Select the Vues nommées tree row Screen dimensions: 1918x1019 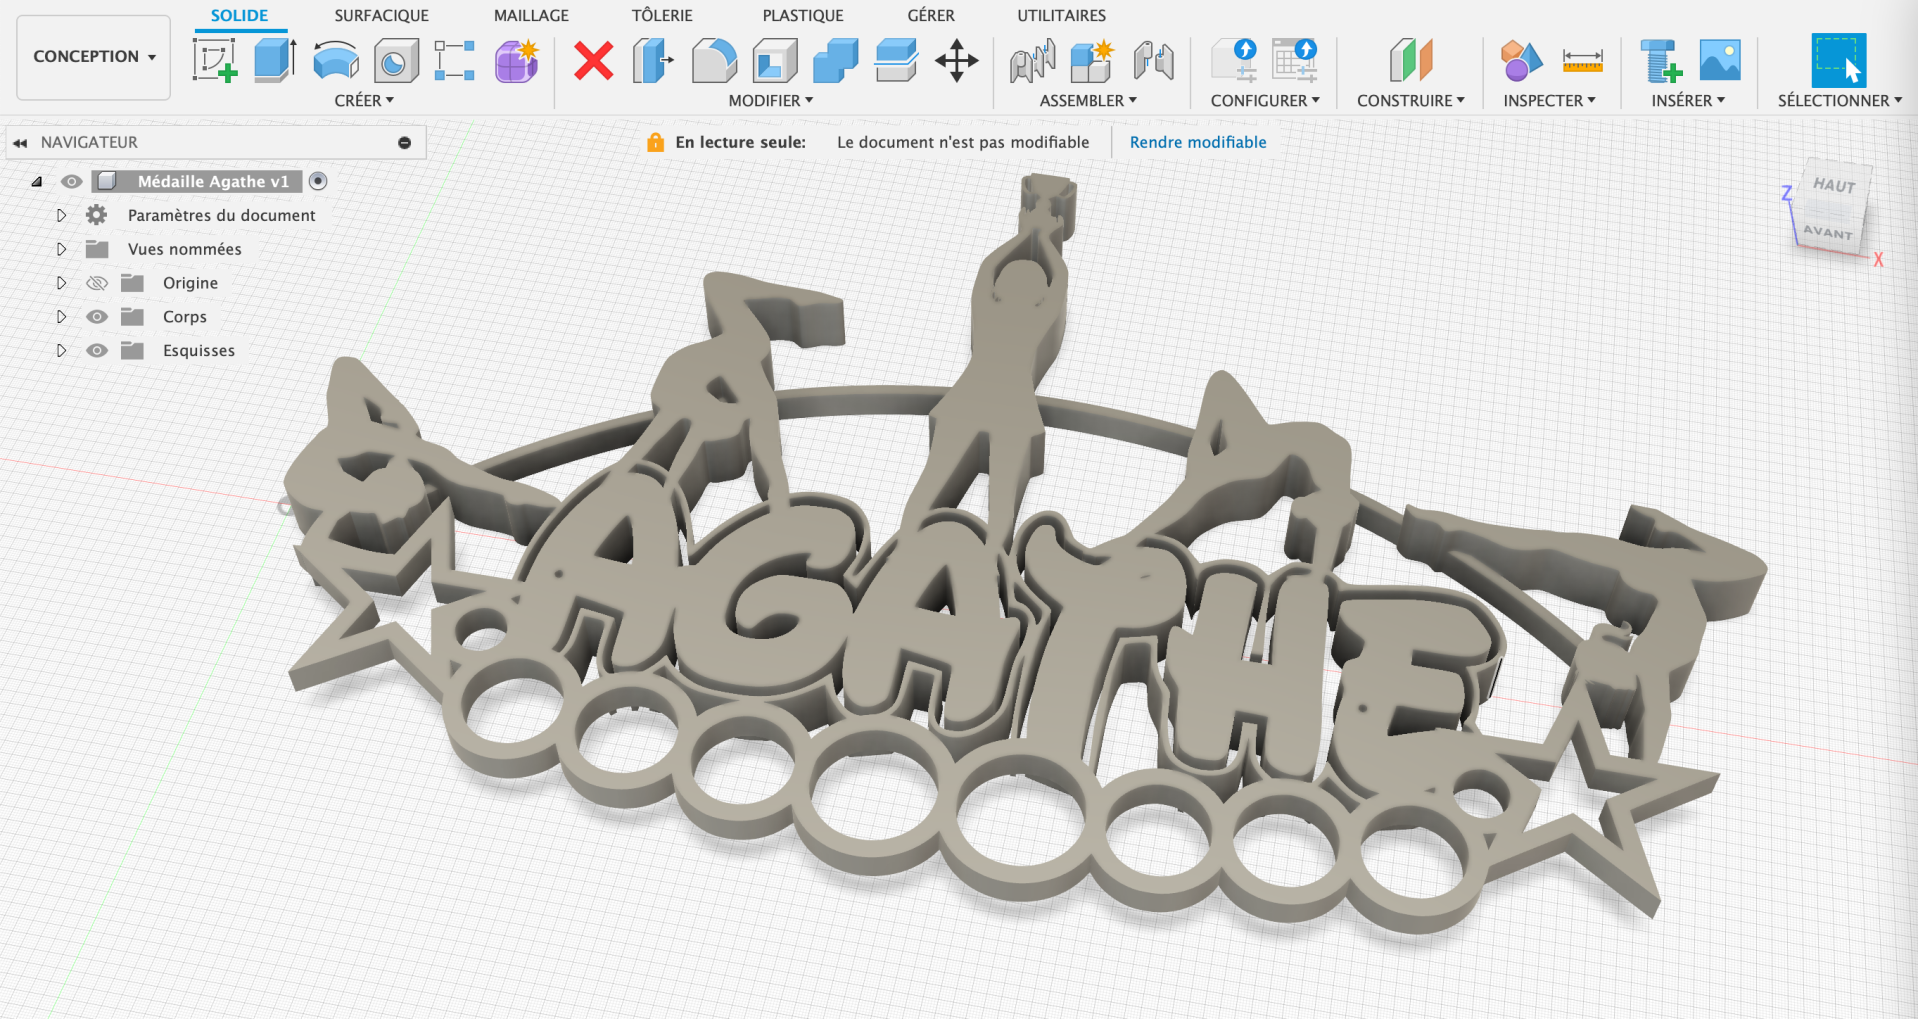(185, 249)
